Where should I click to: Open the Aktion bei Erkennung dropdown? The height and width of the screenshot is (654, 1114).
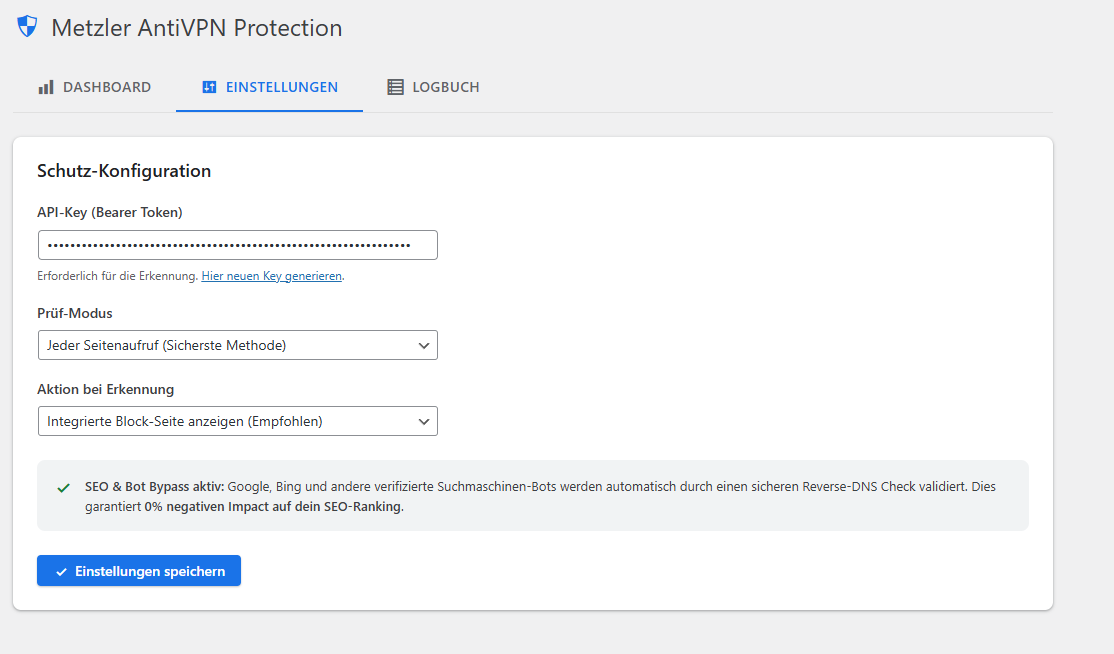(x=237, y=421)
